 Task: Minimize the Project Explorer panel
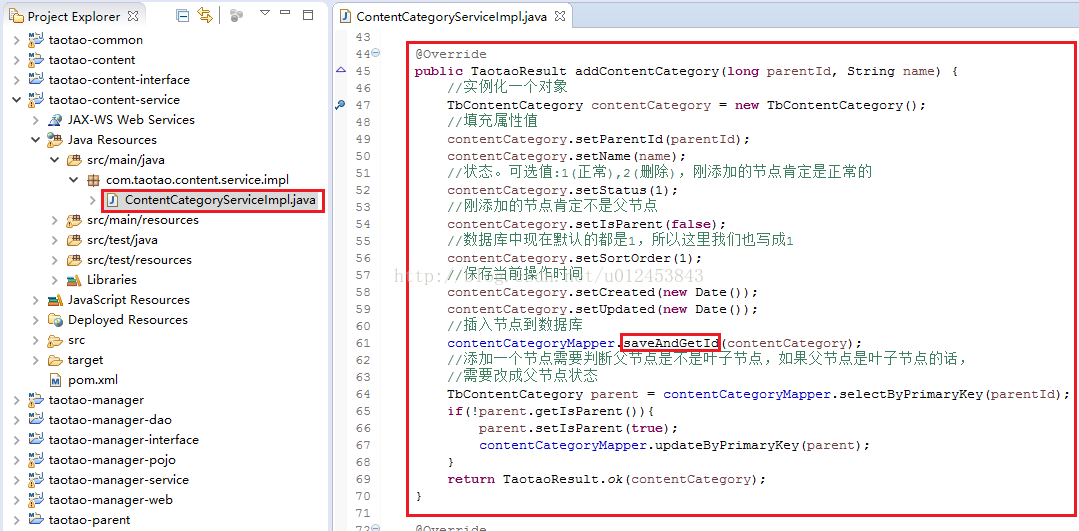287,14
